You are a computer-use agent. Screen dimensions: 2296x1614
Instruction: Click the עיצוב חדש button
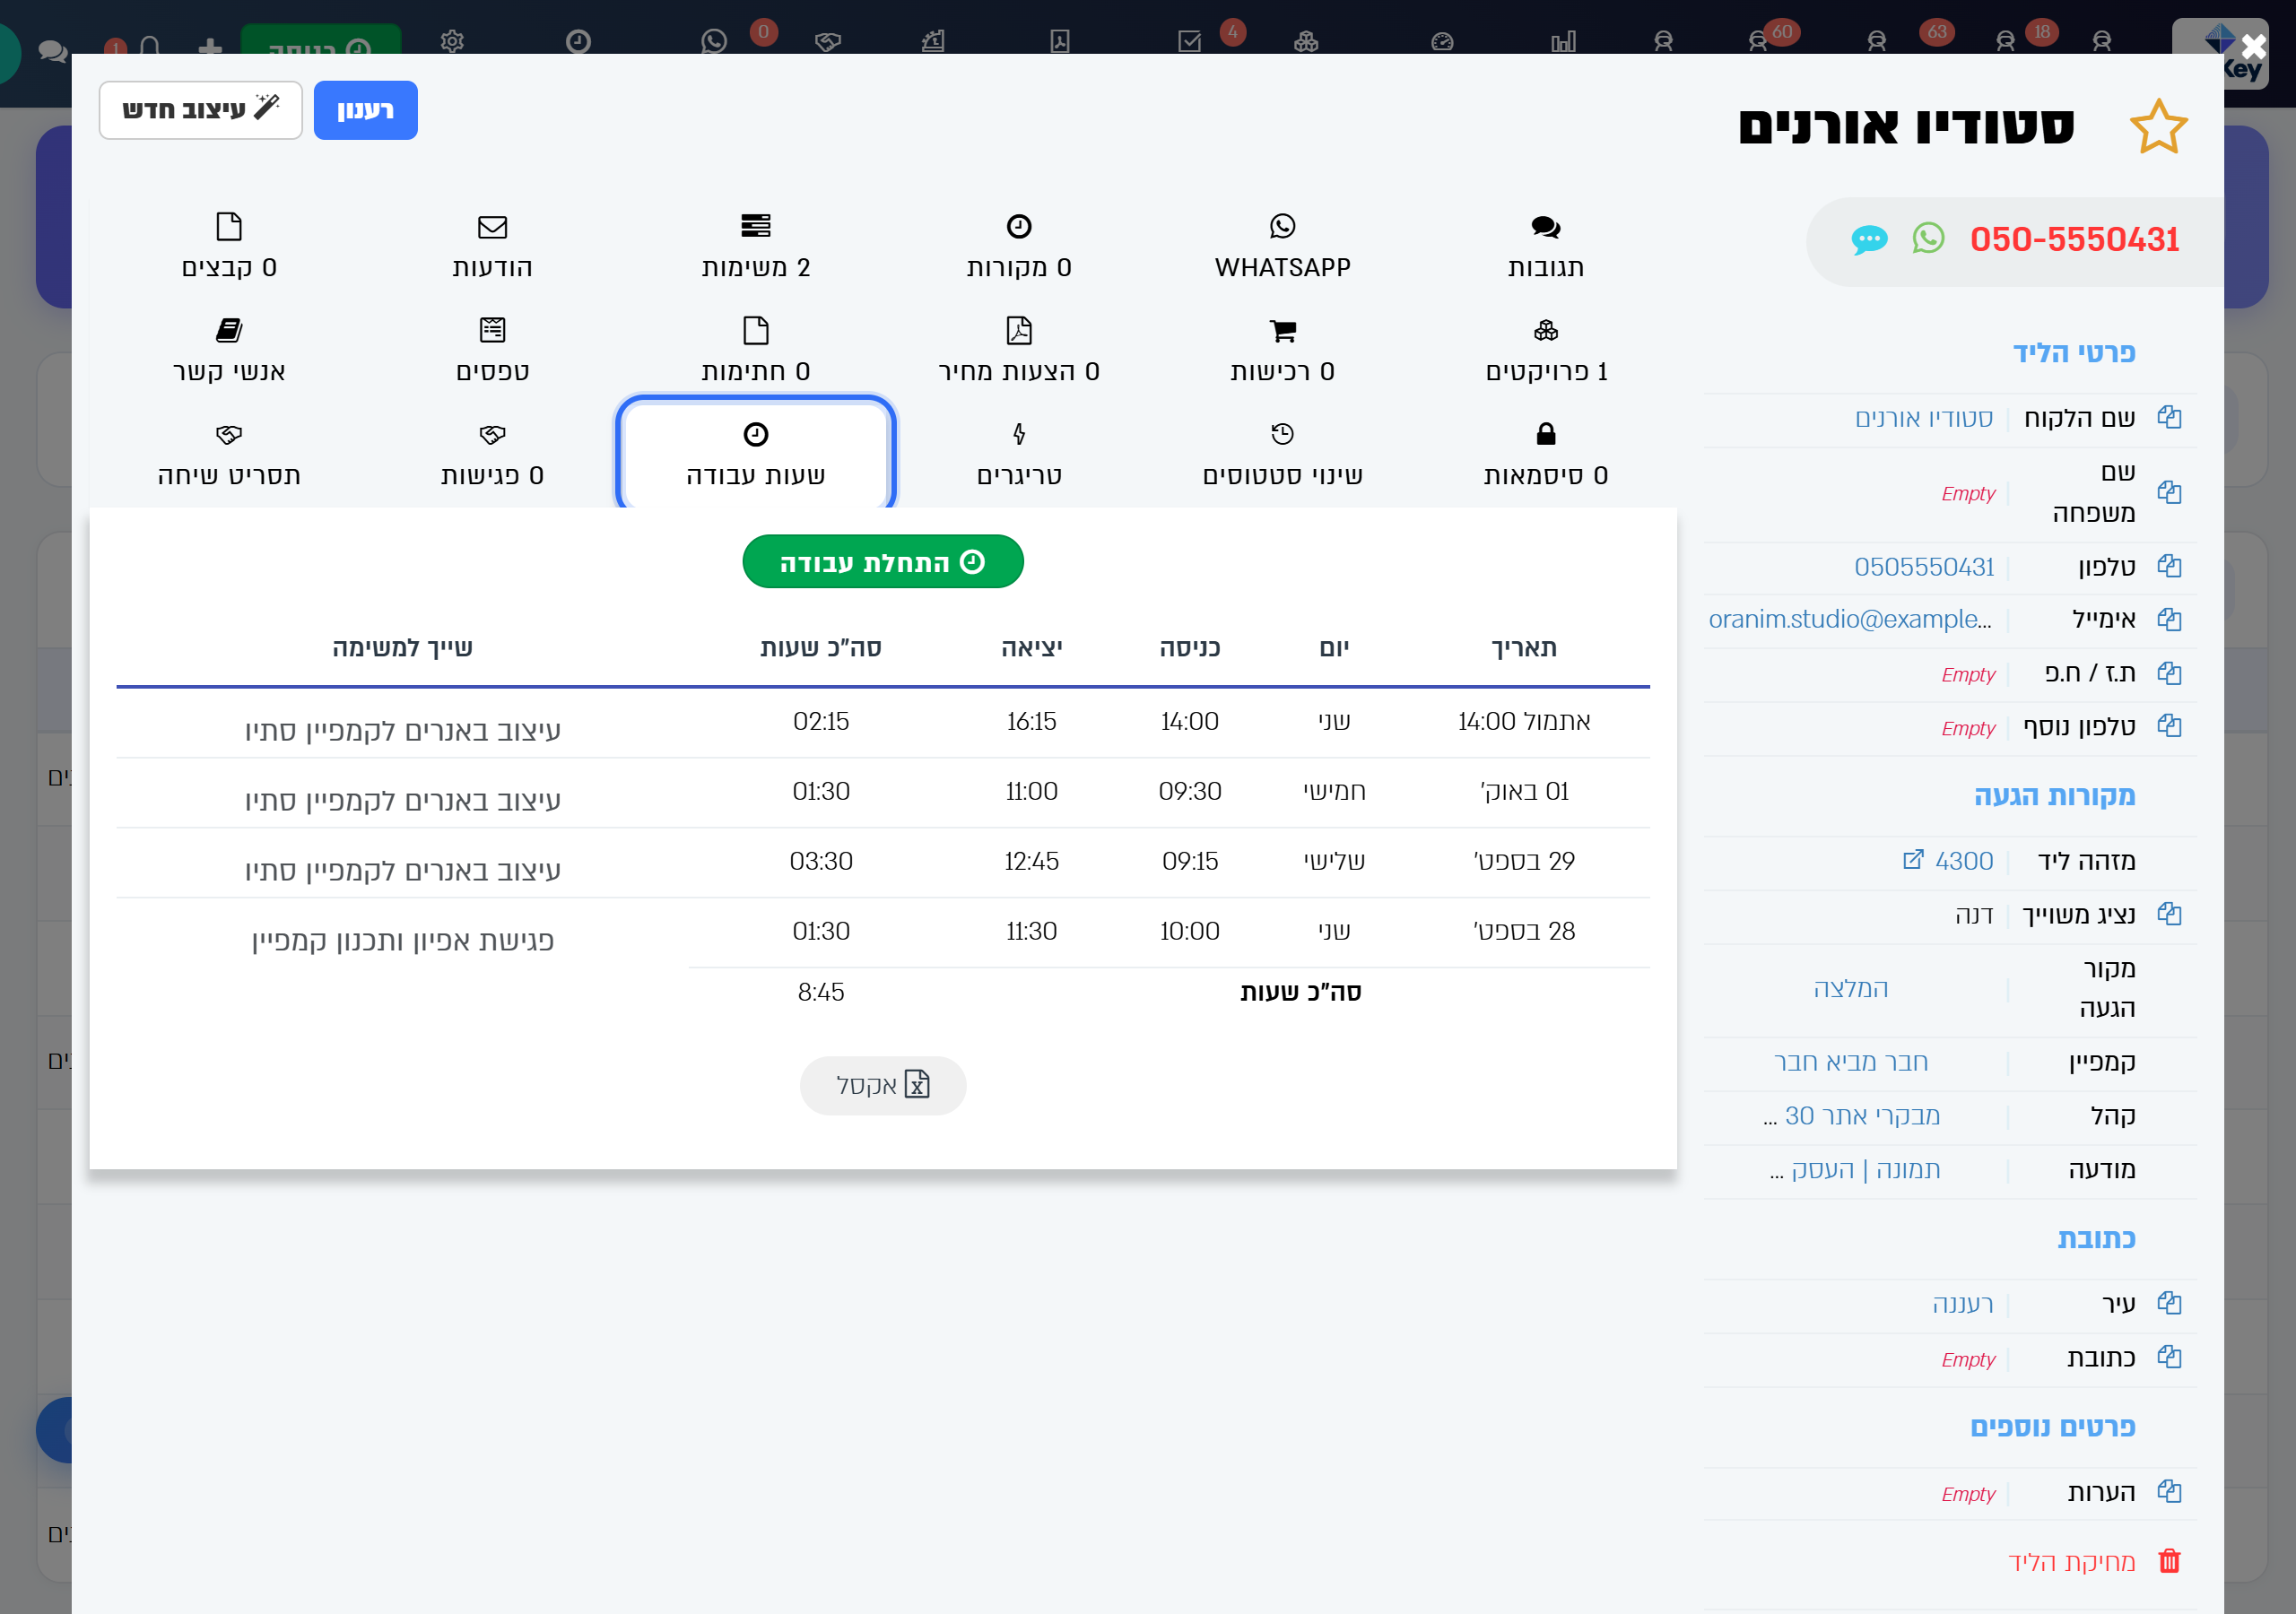(200, 110)
